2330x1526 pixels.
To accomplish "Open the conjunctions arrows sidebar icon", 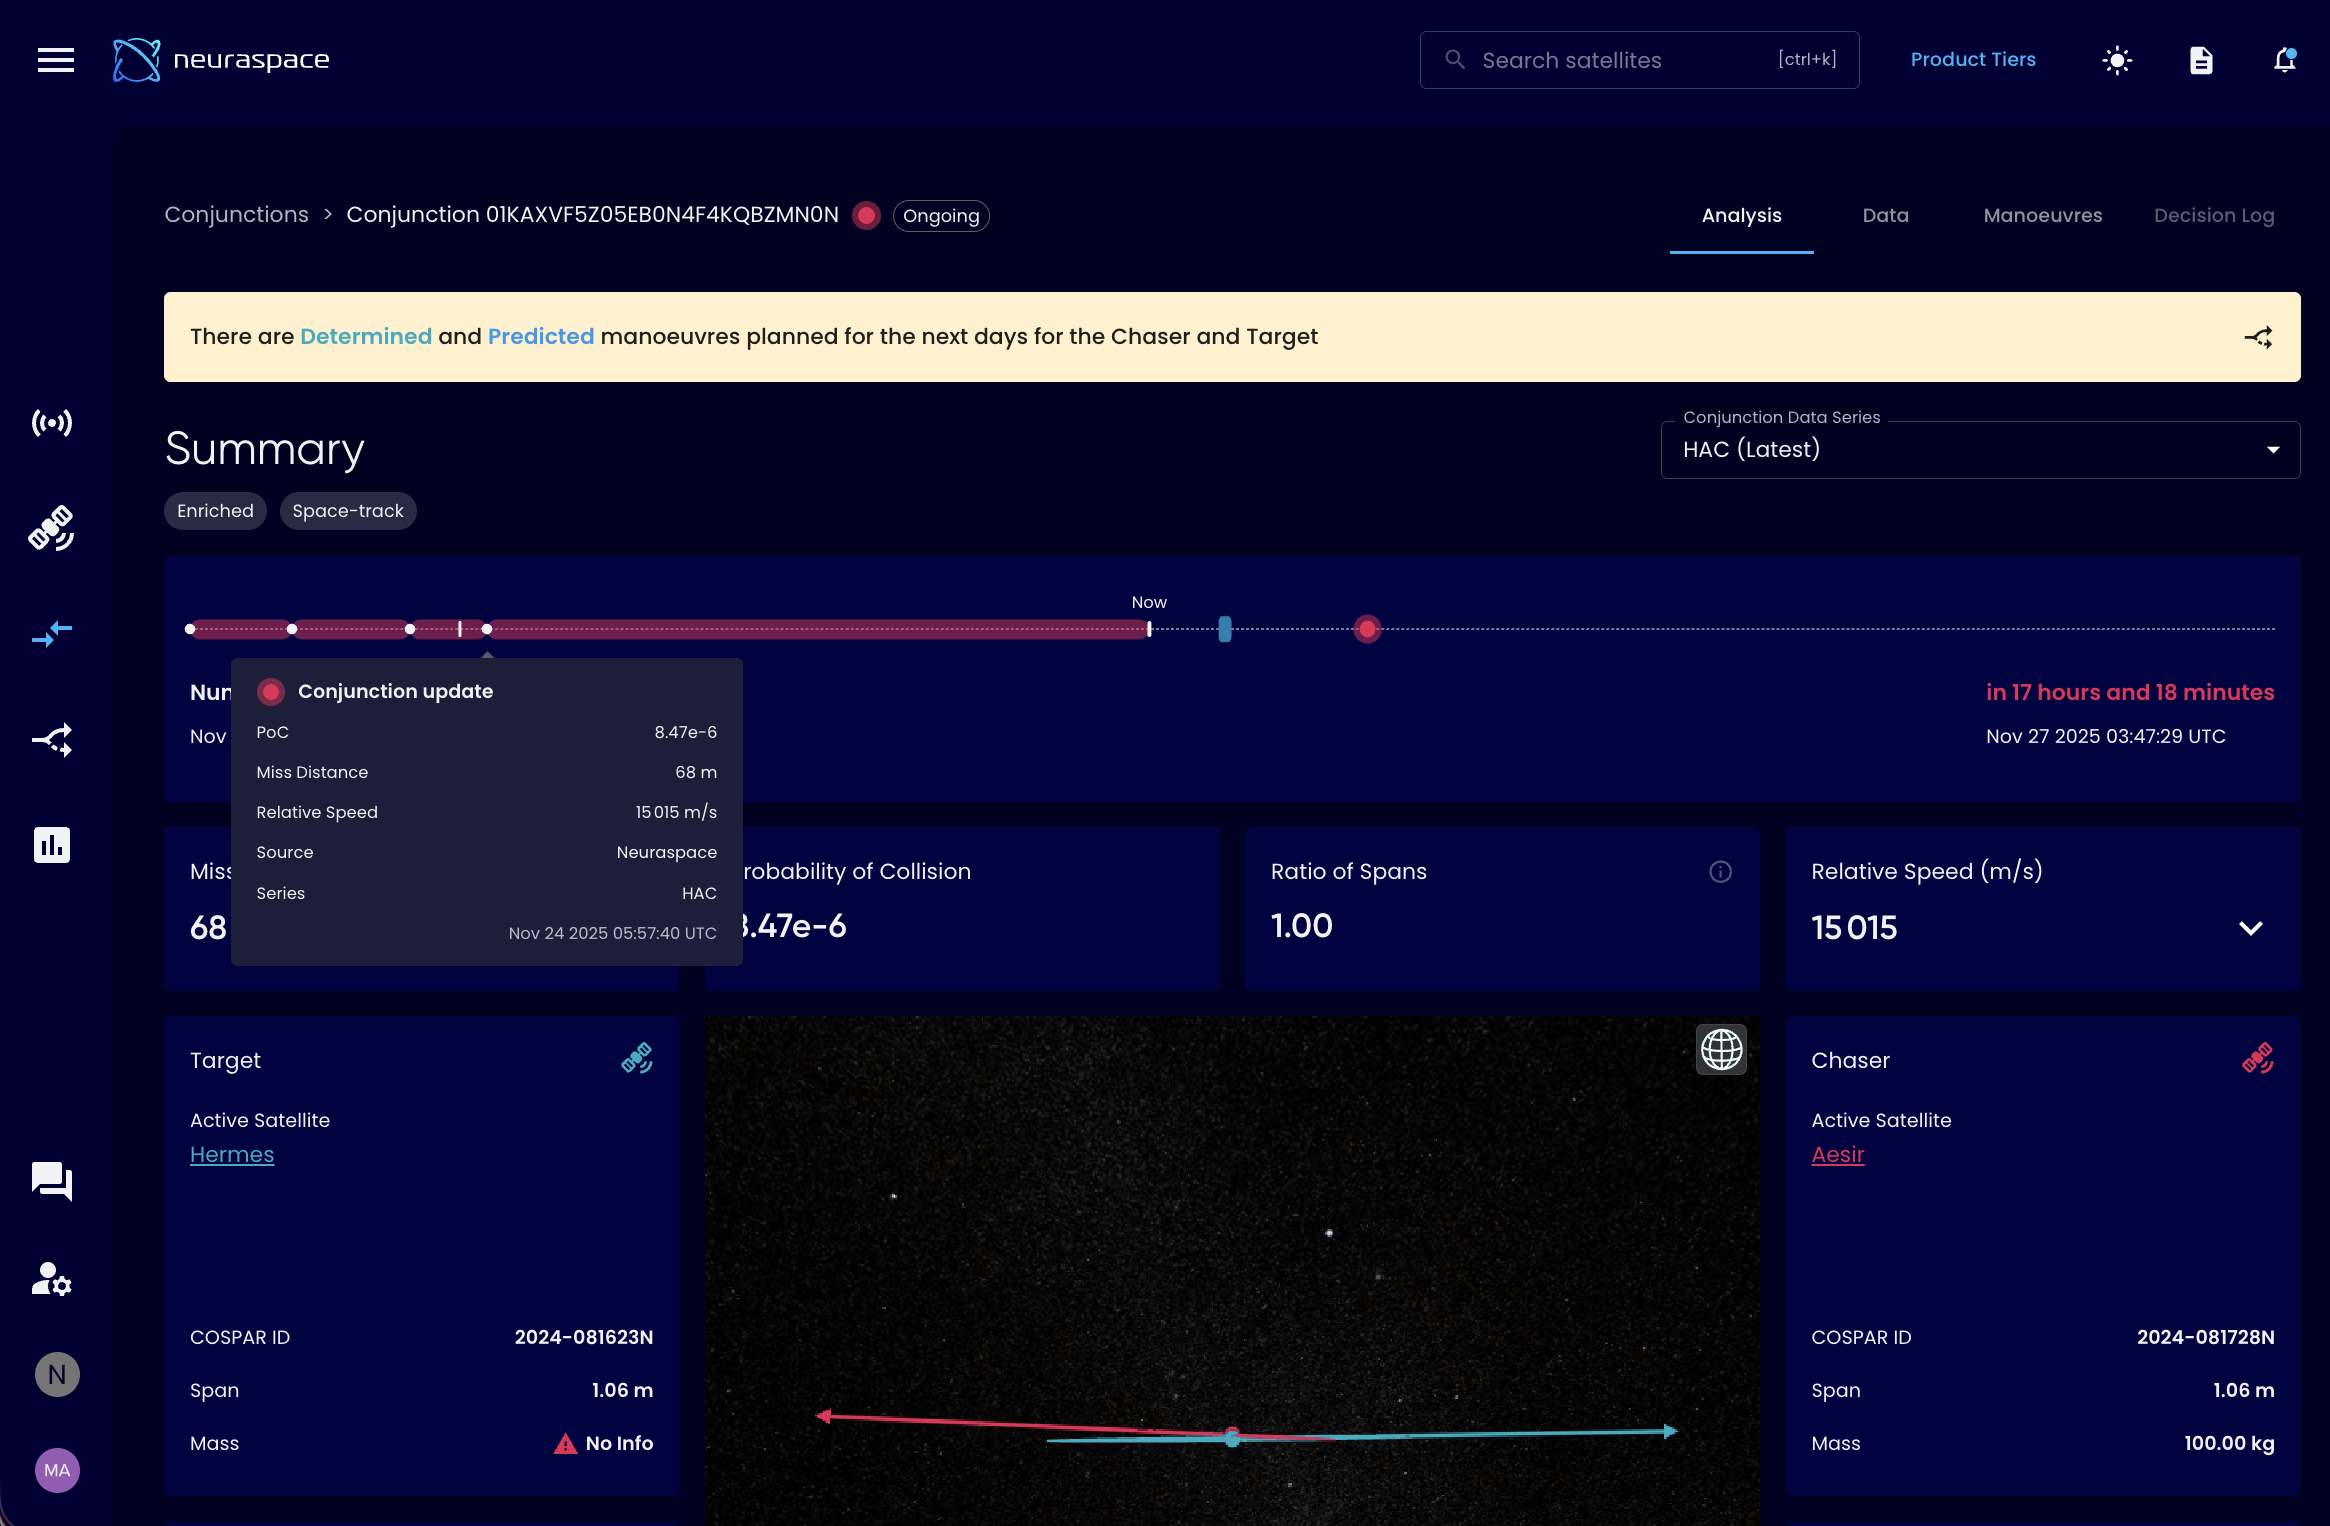I will 52,633.
